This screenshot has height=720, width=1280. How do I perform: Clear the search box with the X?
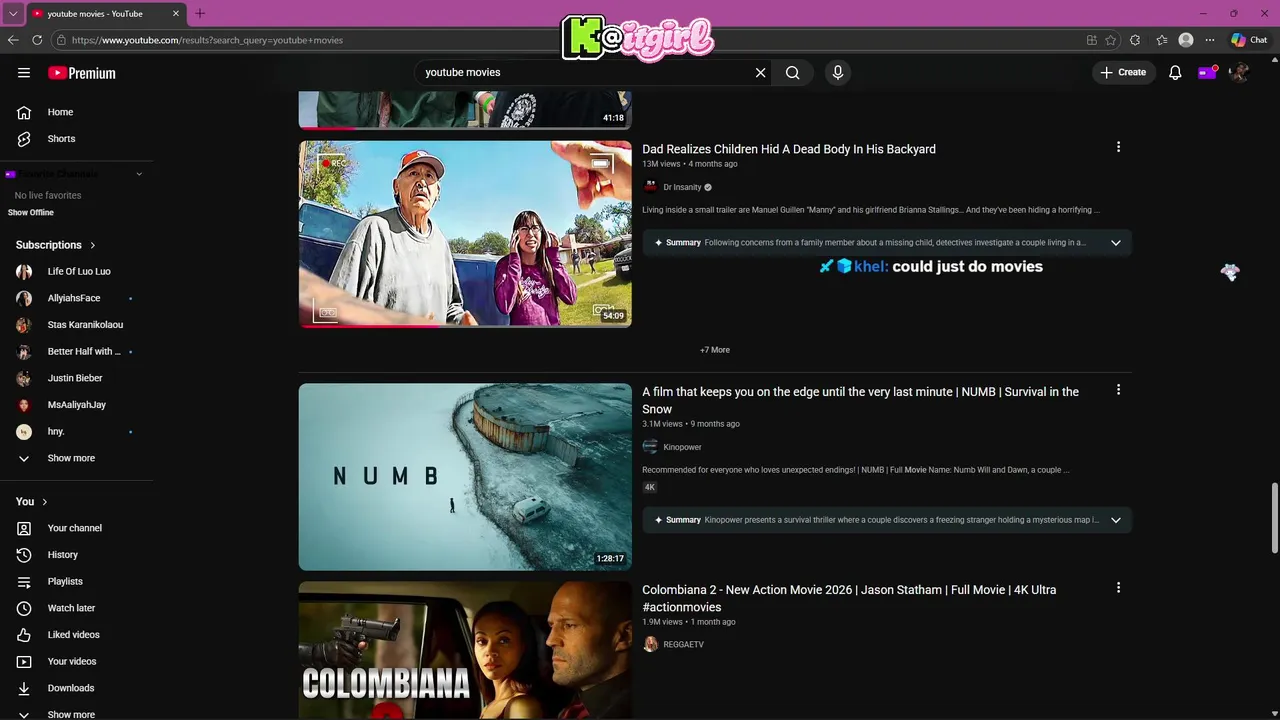click(x=760, y=72)
